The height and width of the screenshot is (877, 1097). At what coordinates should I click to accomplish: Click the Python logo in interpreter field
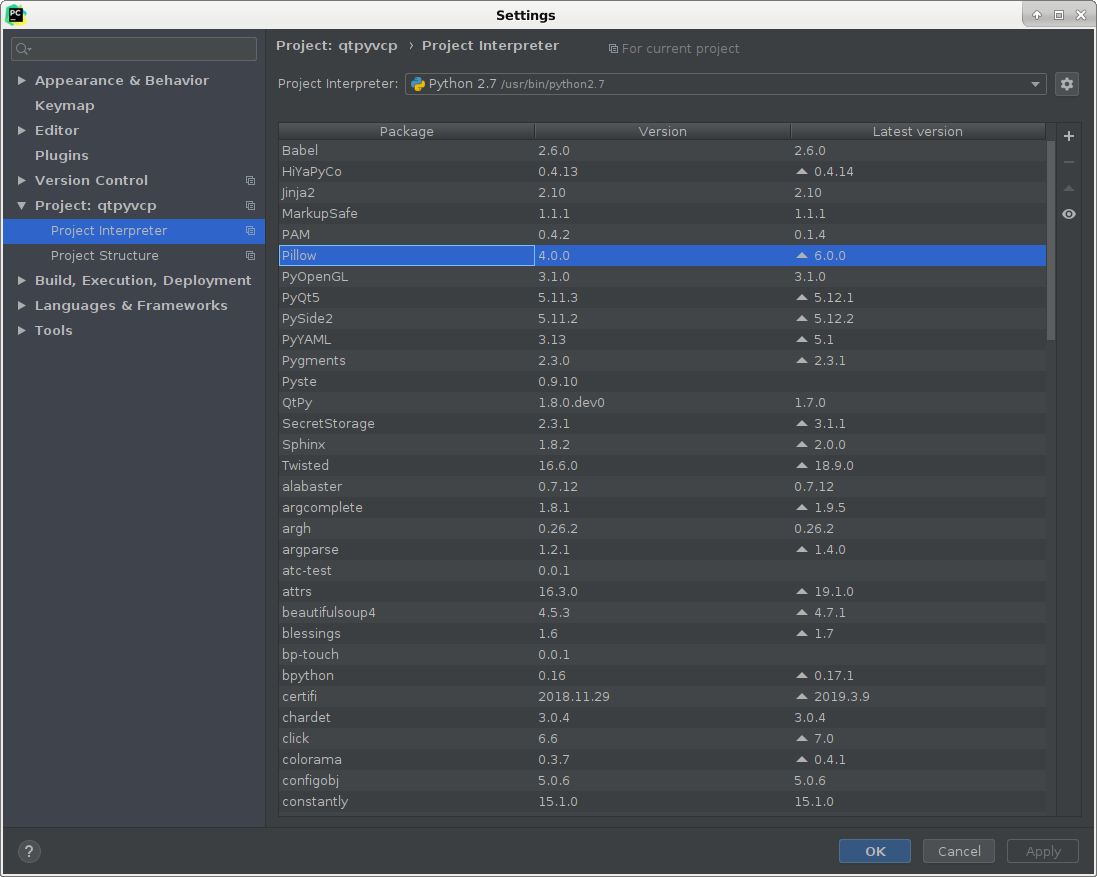click(x=418, y=84)
